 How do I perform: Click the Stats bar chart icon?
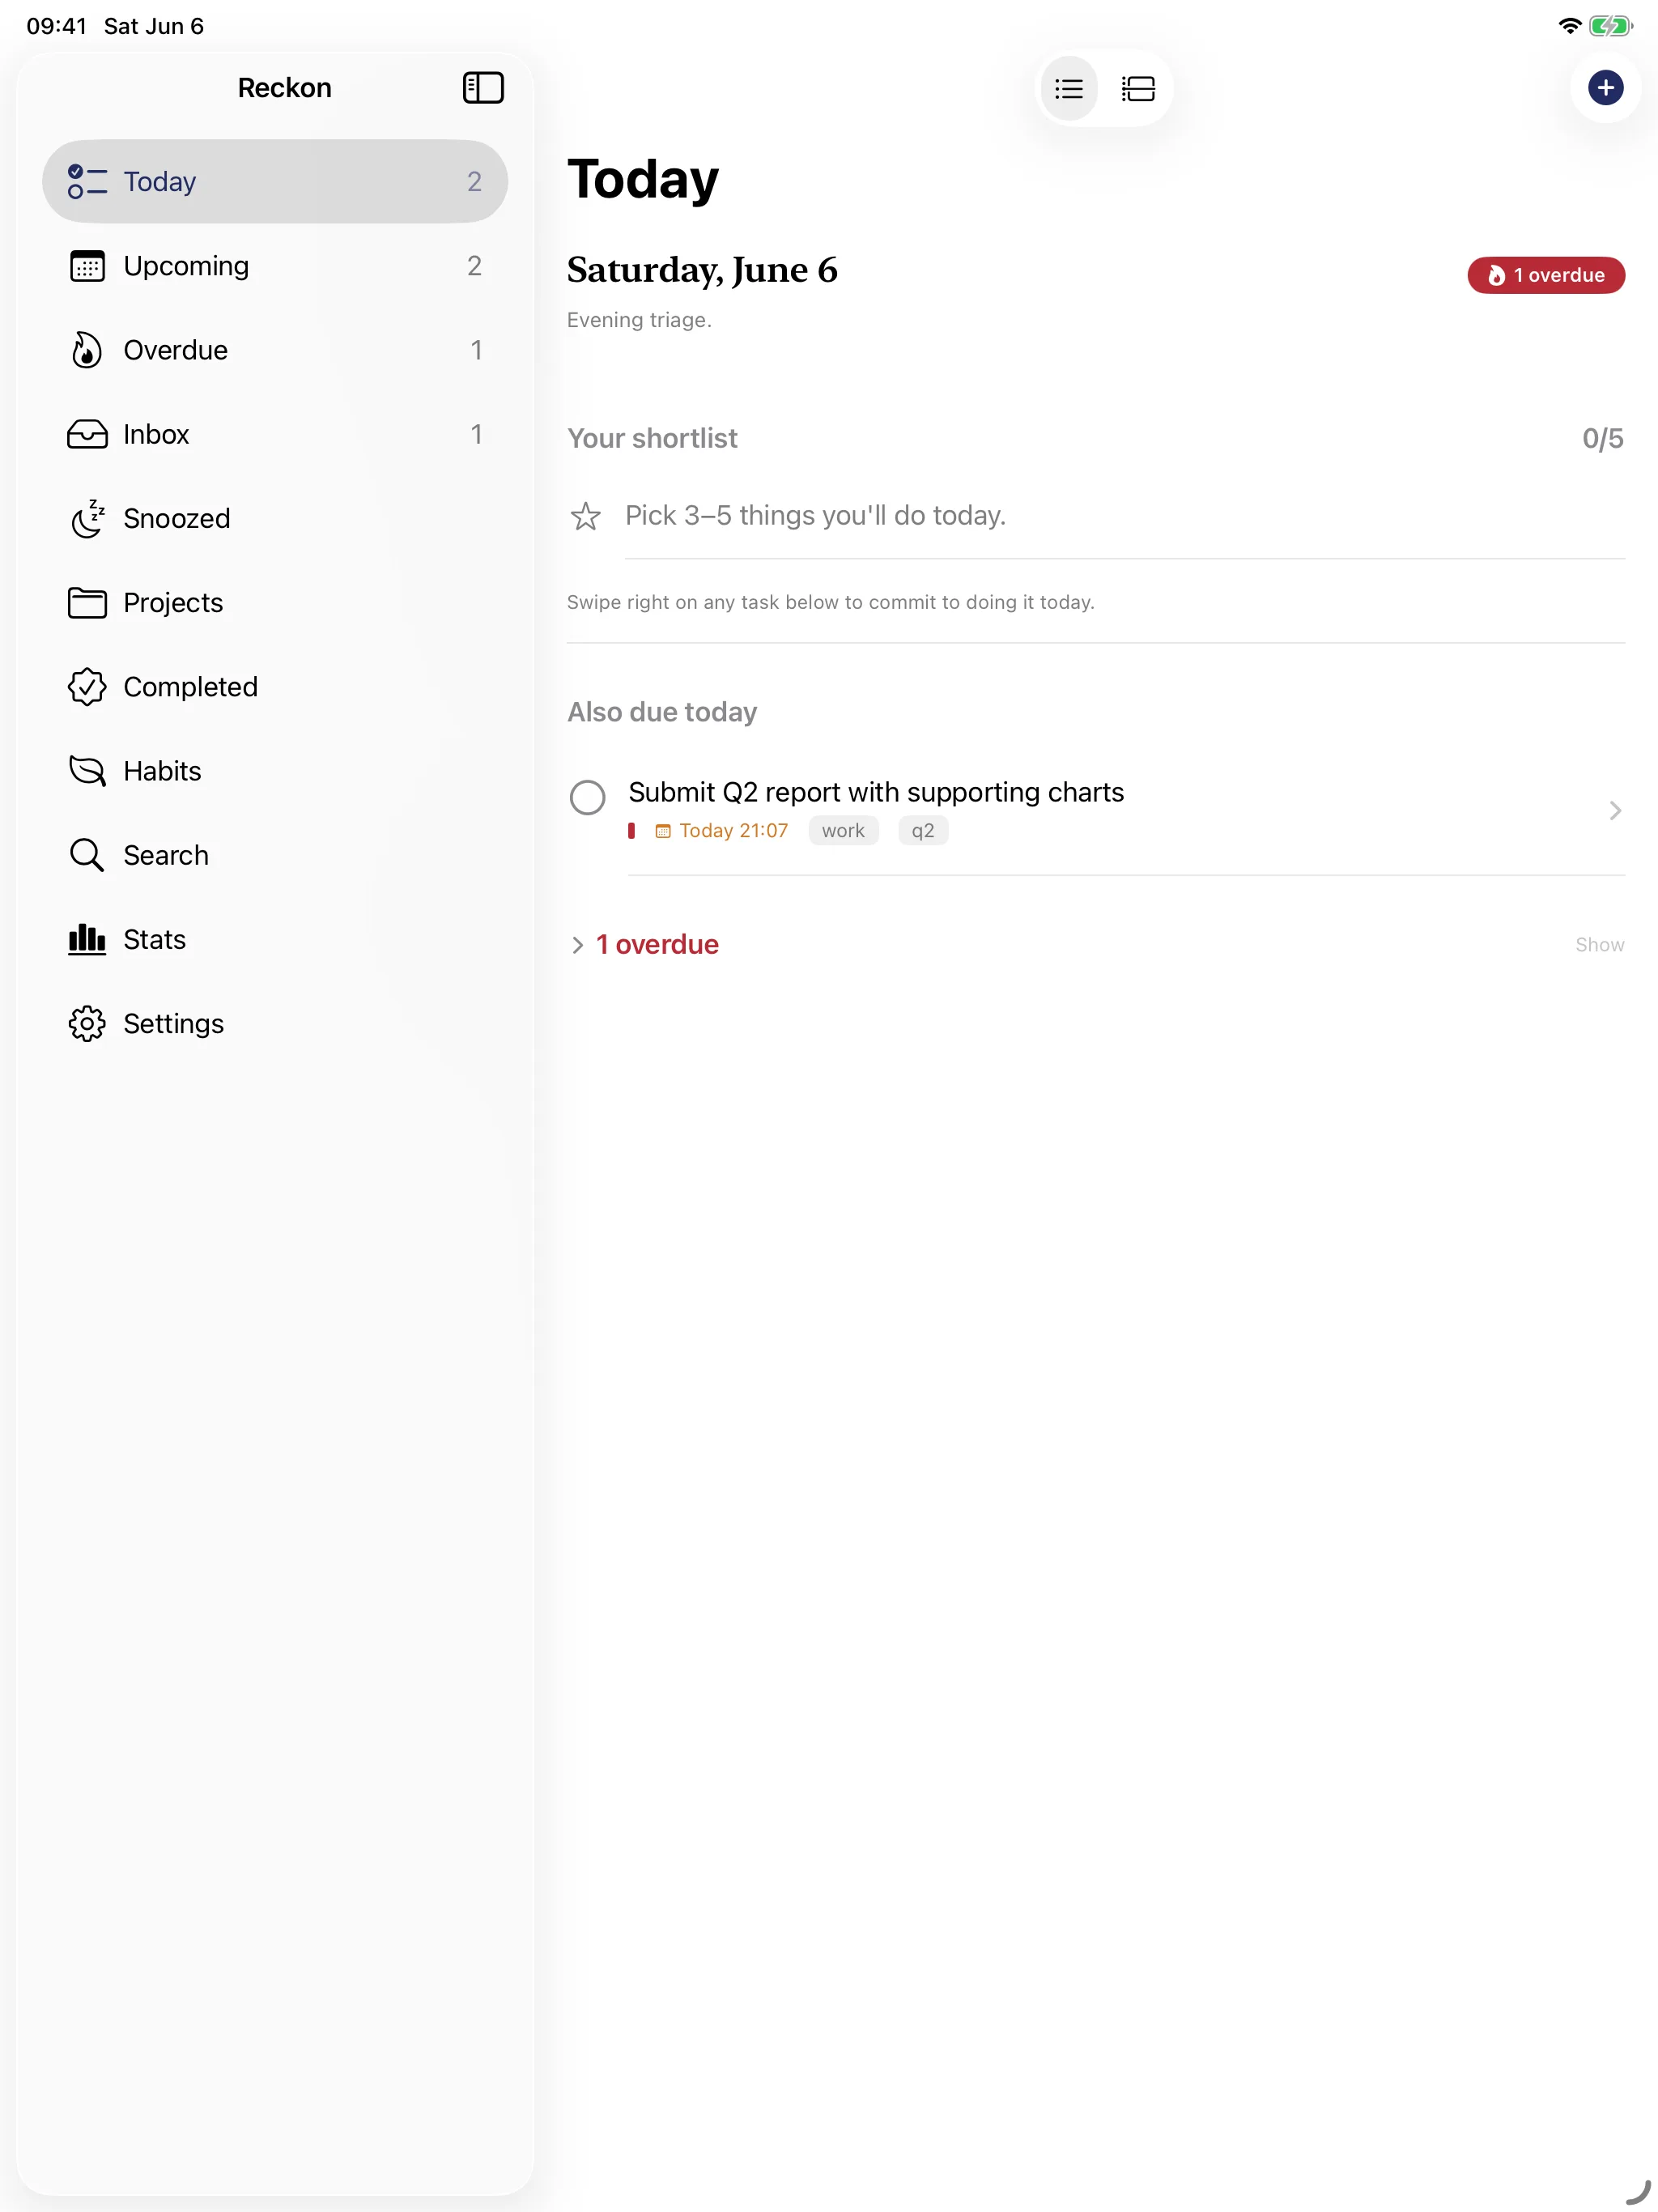pyautogui.click(x=87, y=939)
